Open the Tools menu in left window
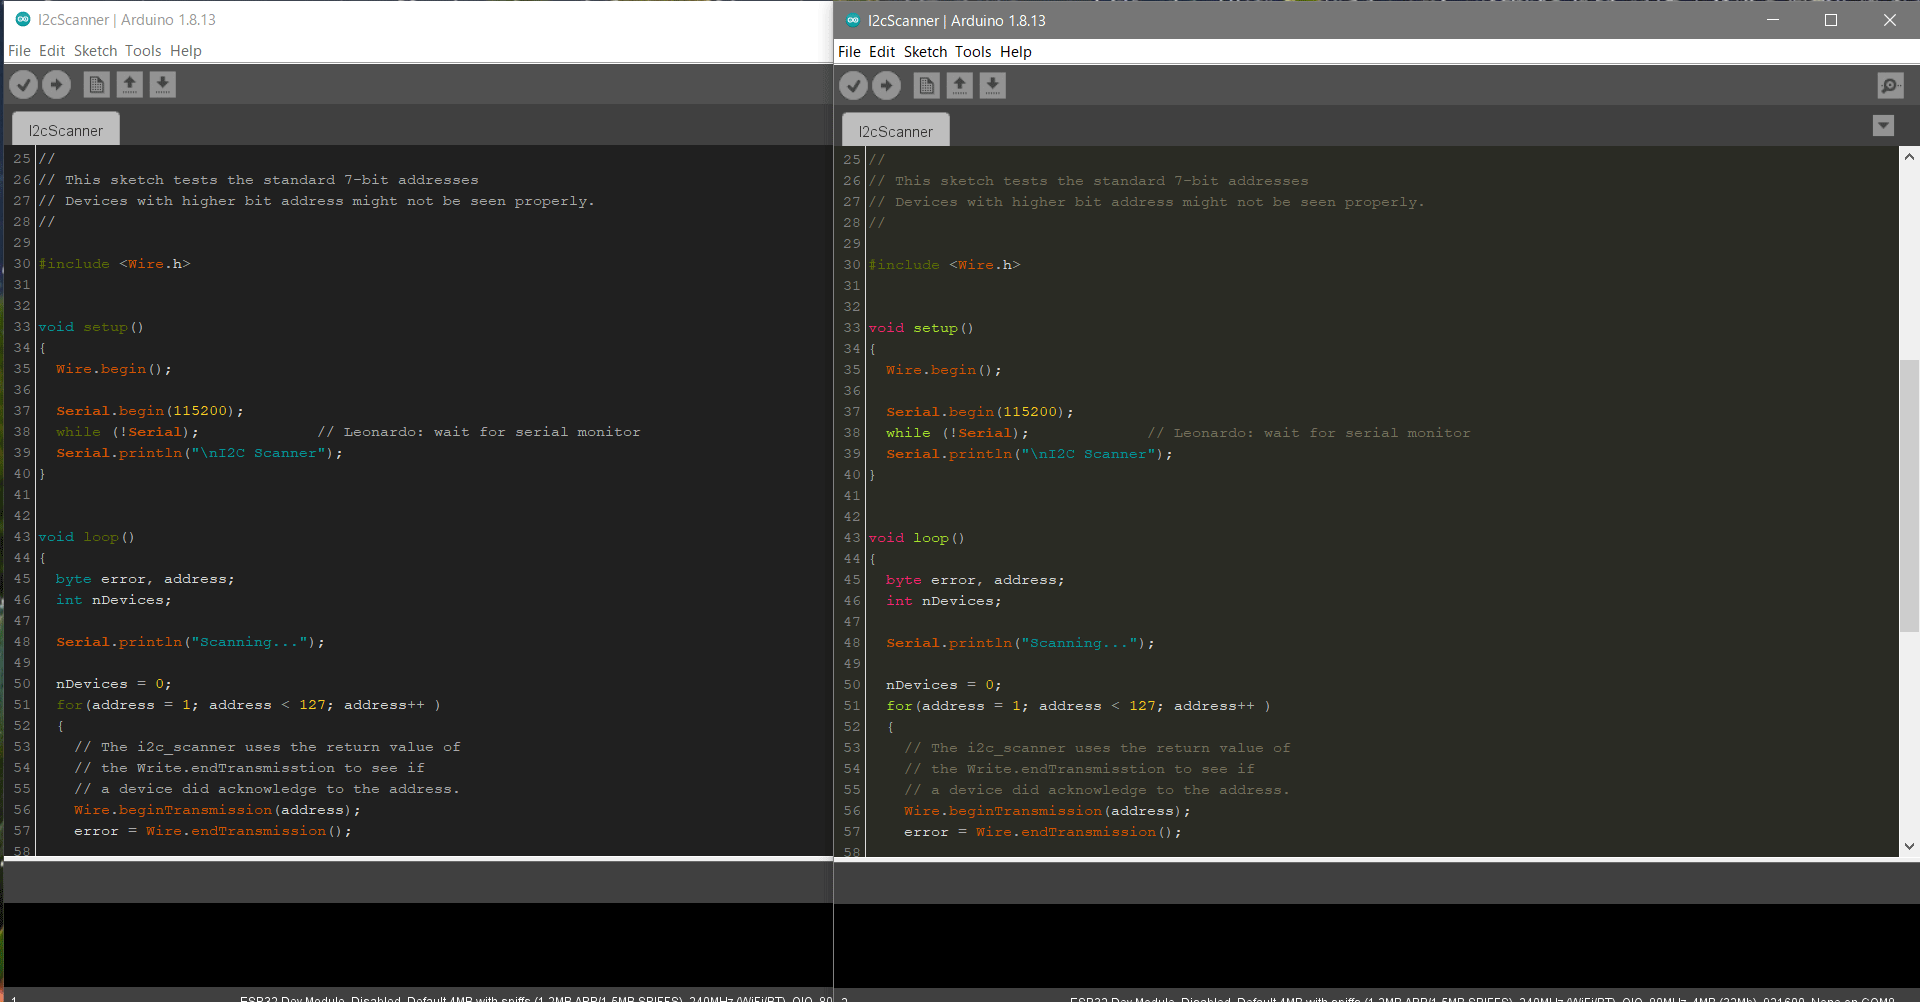The height and width of the screenshot is (1002, 1920). pos(143,51)
